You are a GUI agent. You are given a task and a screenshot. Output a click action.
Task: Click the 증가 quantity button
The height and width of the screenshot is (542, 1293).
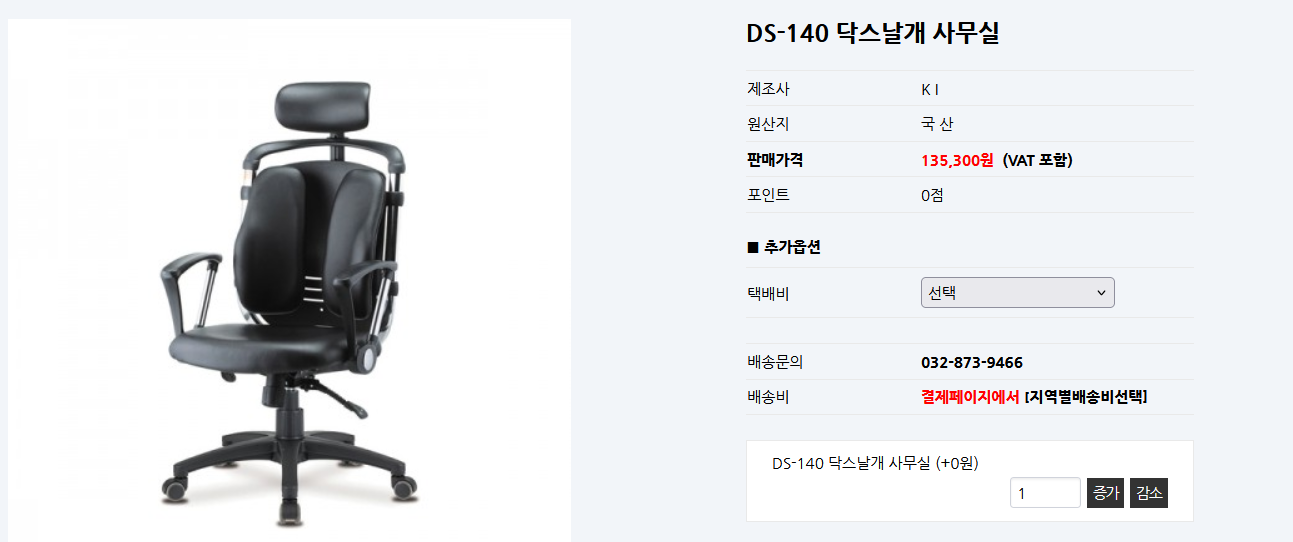[x=1106, y=493]
